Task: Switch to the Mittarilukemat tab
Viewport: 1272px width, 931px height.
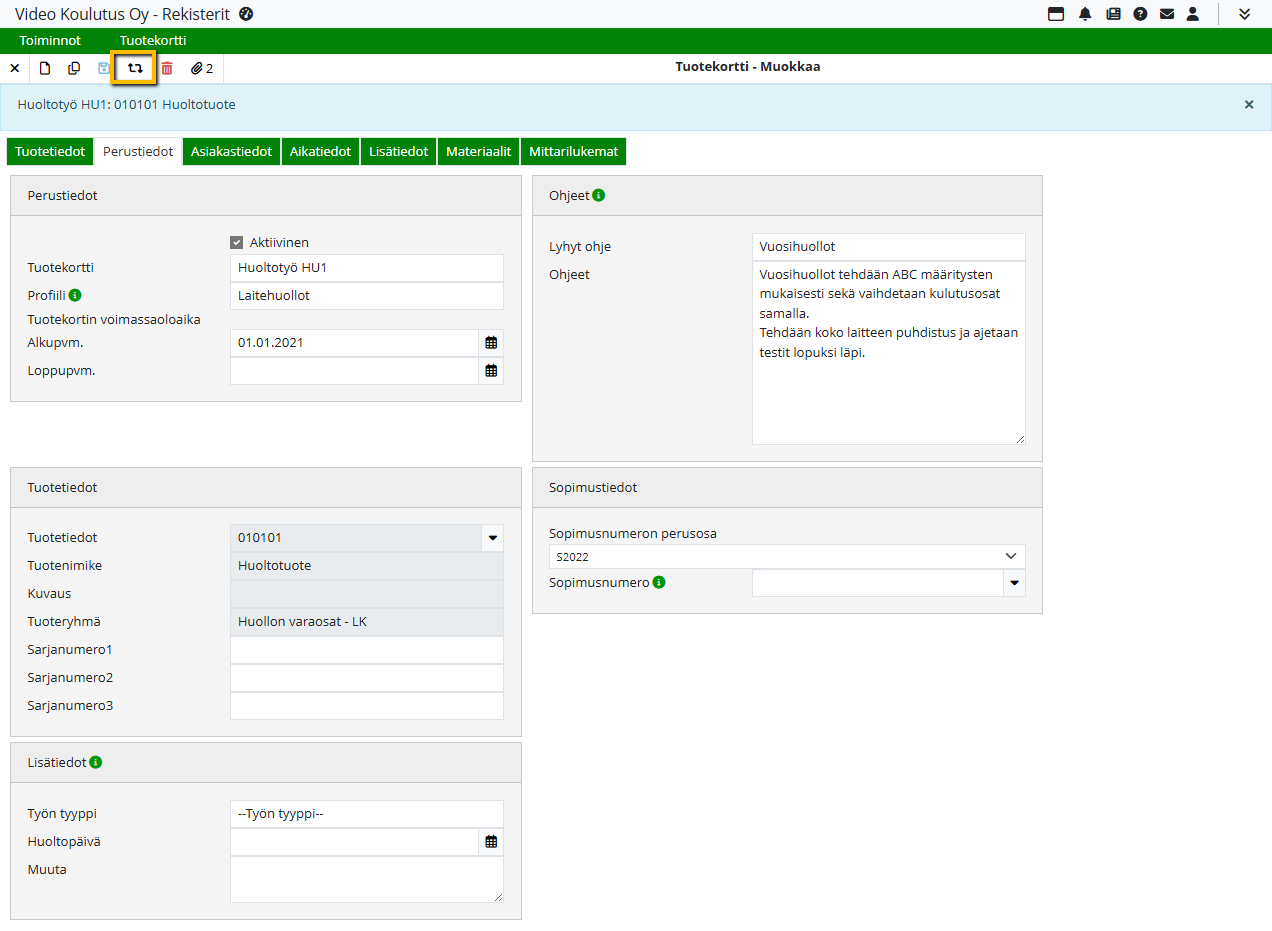Action: 573,152
